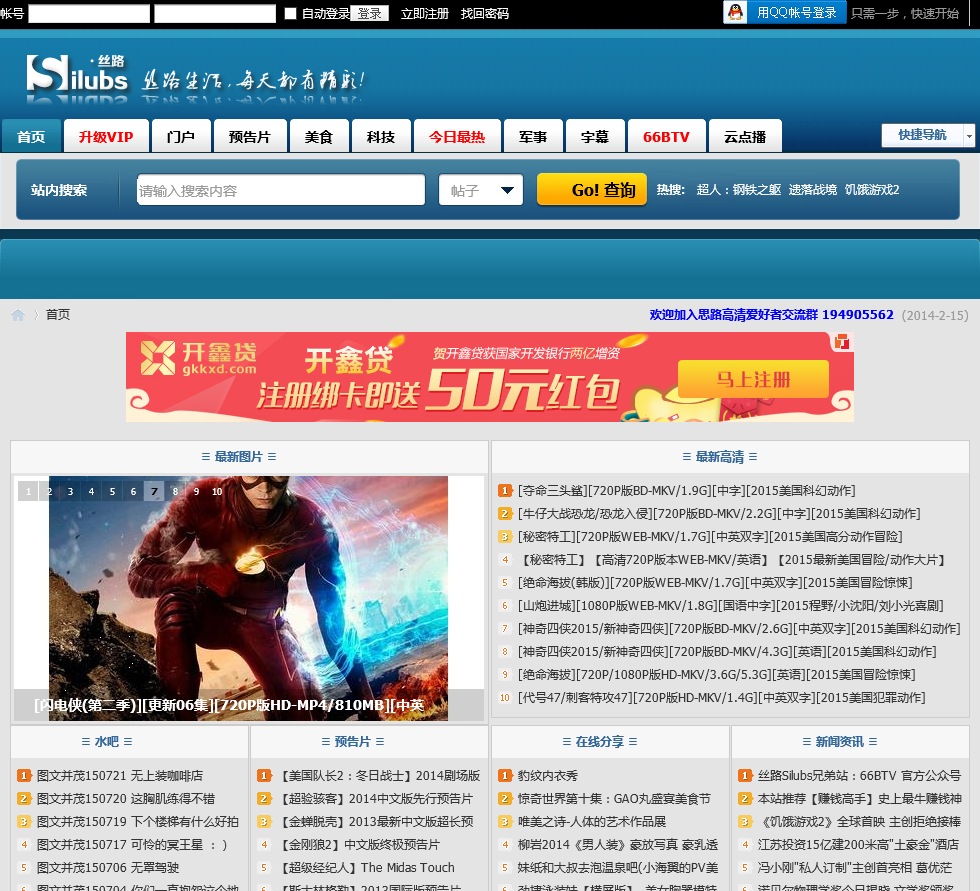Select slideshow page number 1
Viewport: 980px width, 891px height.
pos(28,491)
